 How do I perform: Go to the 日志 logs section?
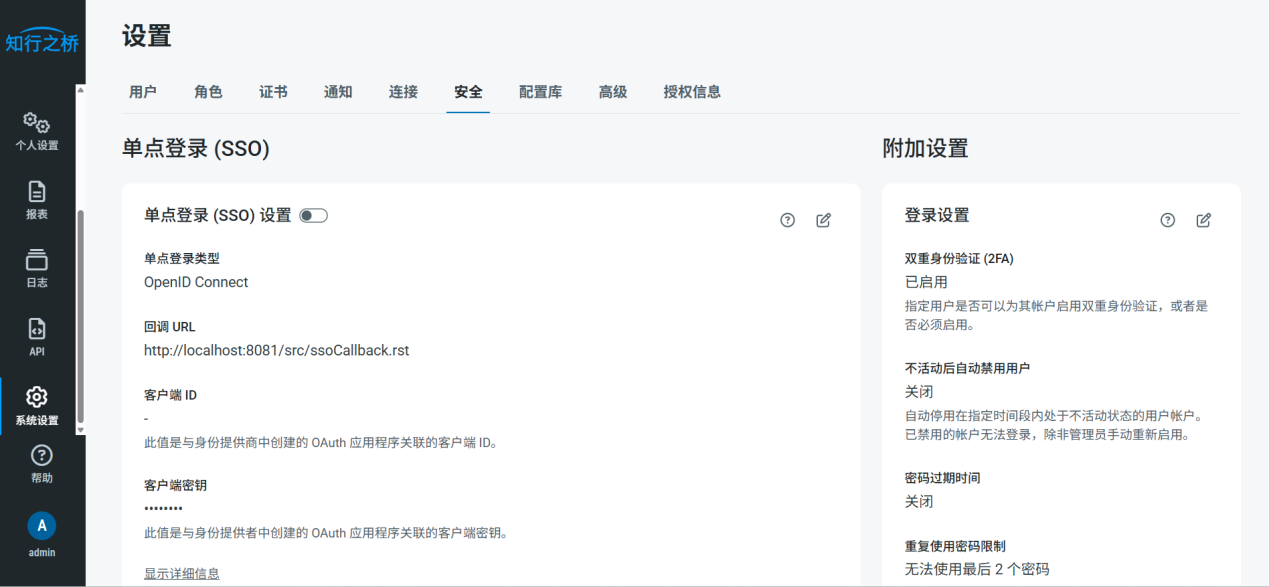(37, 268)
